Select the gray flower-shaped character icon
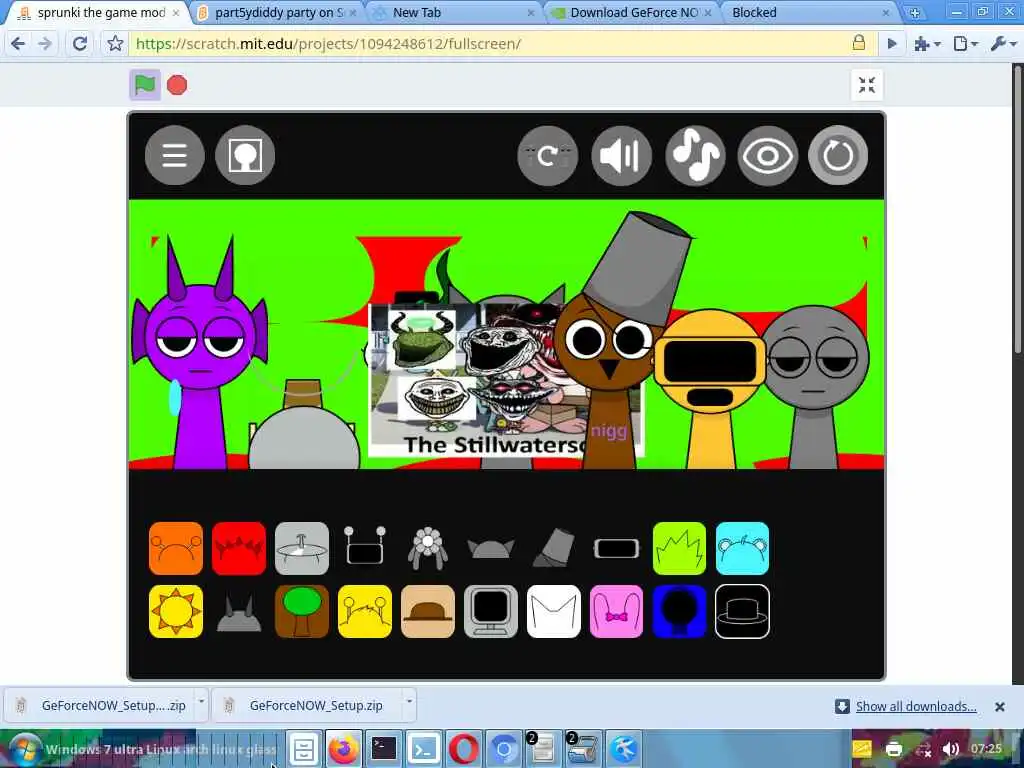 (428, 549)
